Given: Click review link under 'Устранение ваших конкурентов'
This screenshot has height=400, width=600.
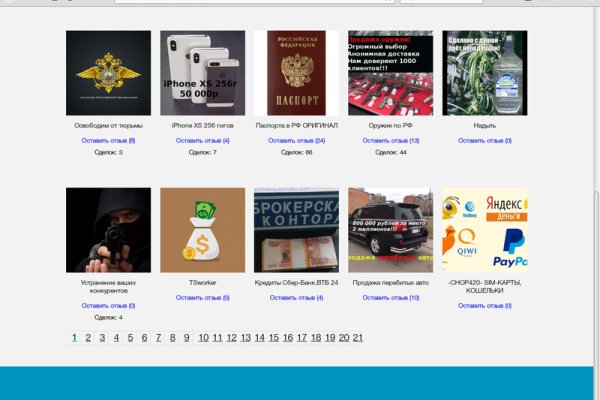Looking at the screenshot, I should (108, 305).
